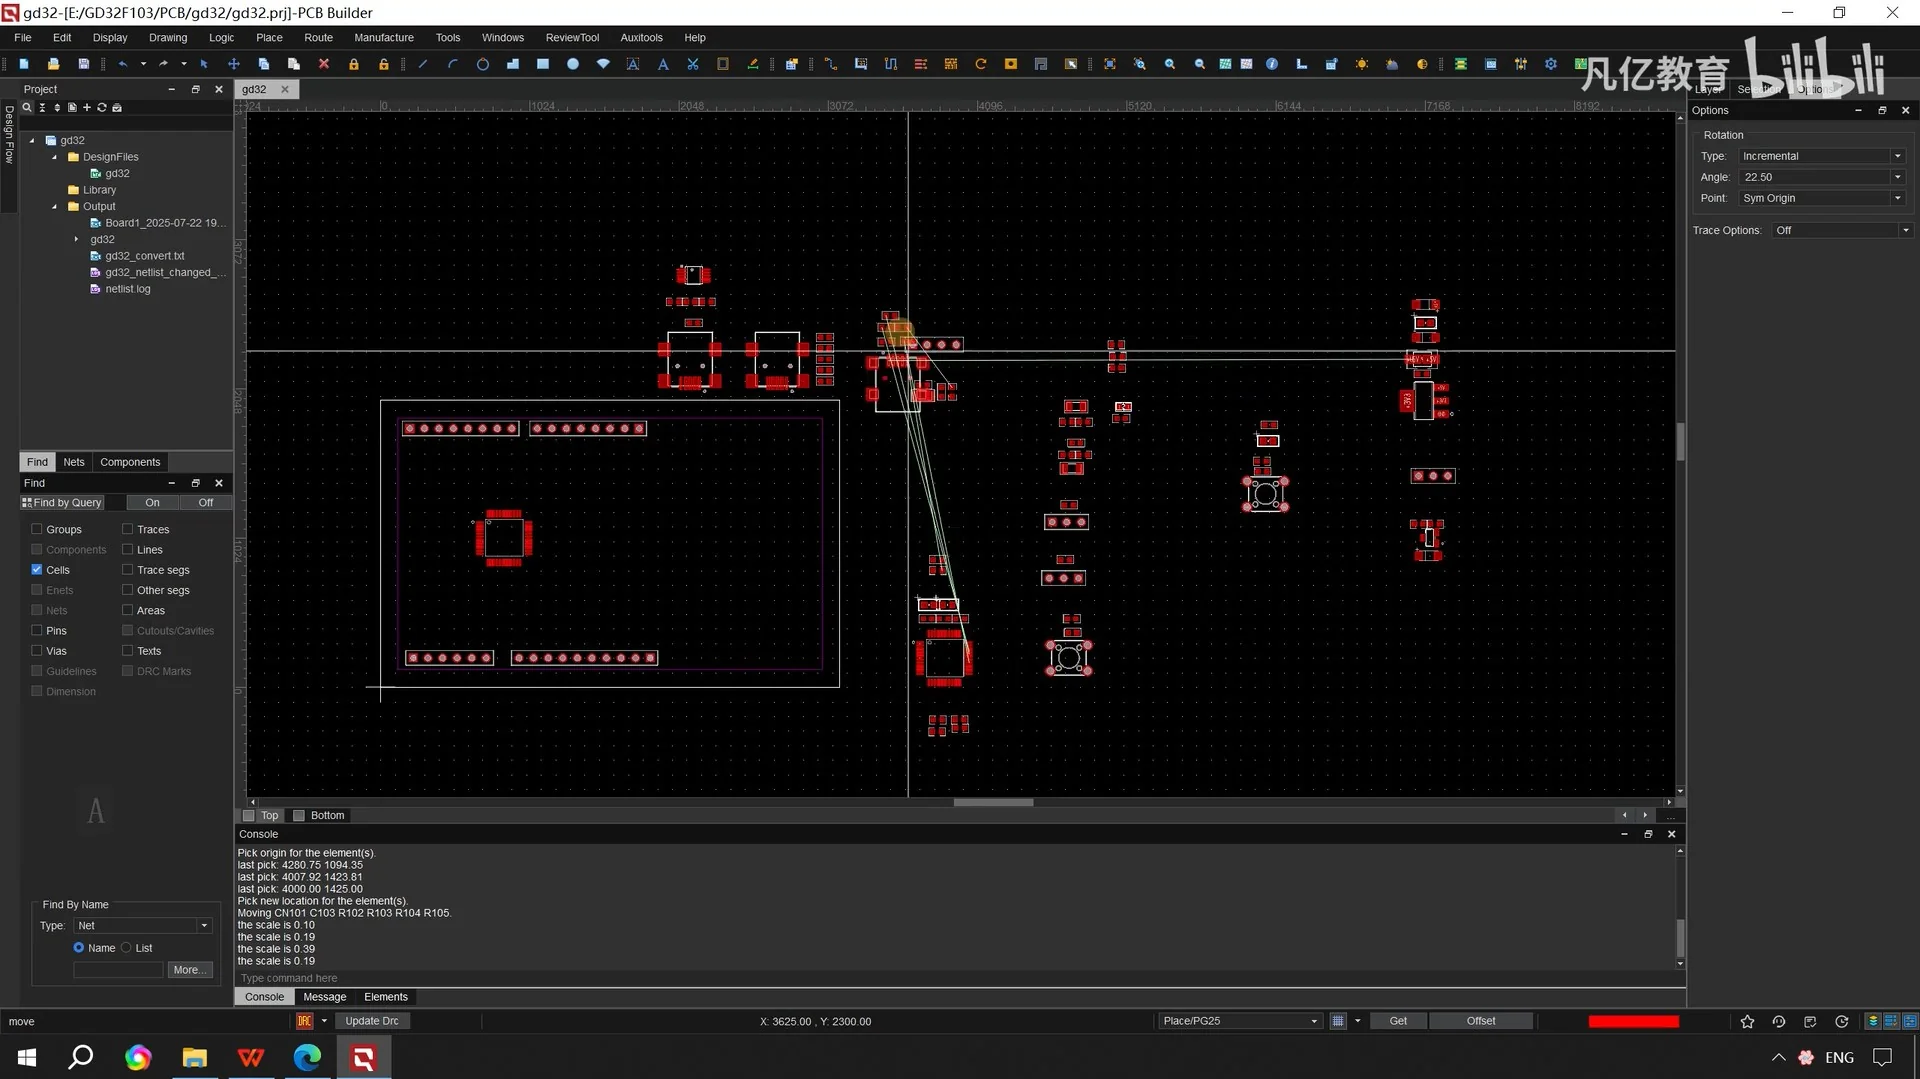This screenshot has height=1079, width=1920.
Task: Click the Unlock element icon
Action: click(383, 64)
